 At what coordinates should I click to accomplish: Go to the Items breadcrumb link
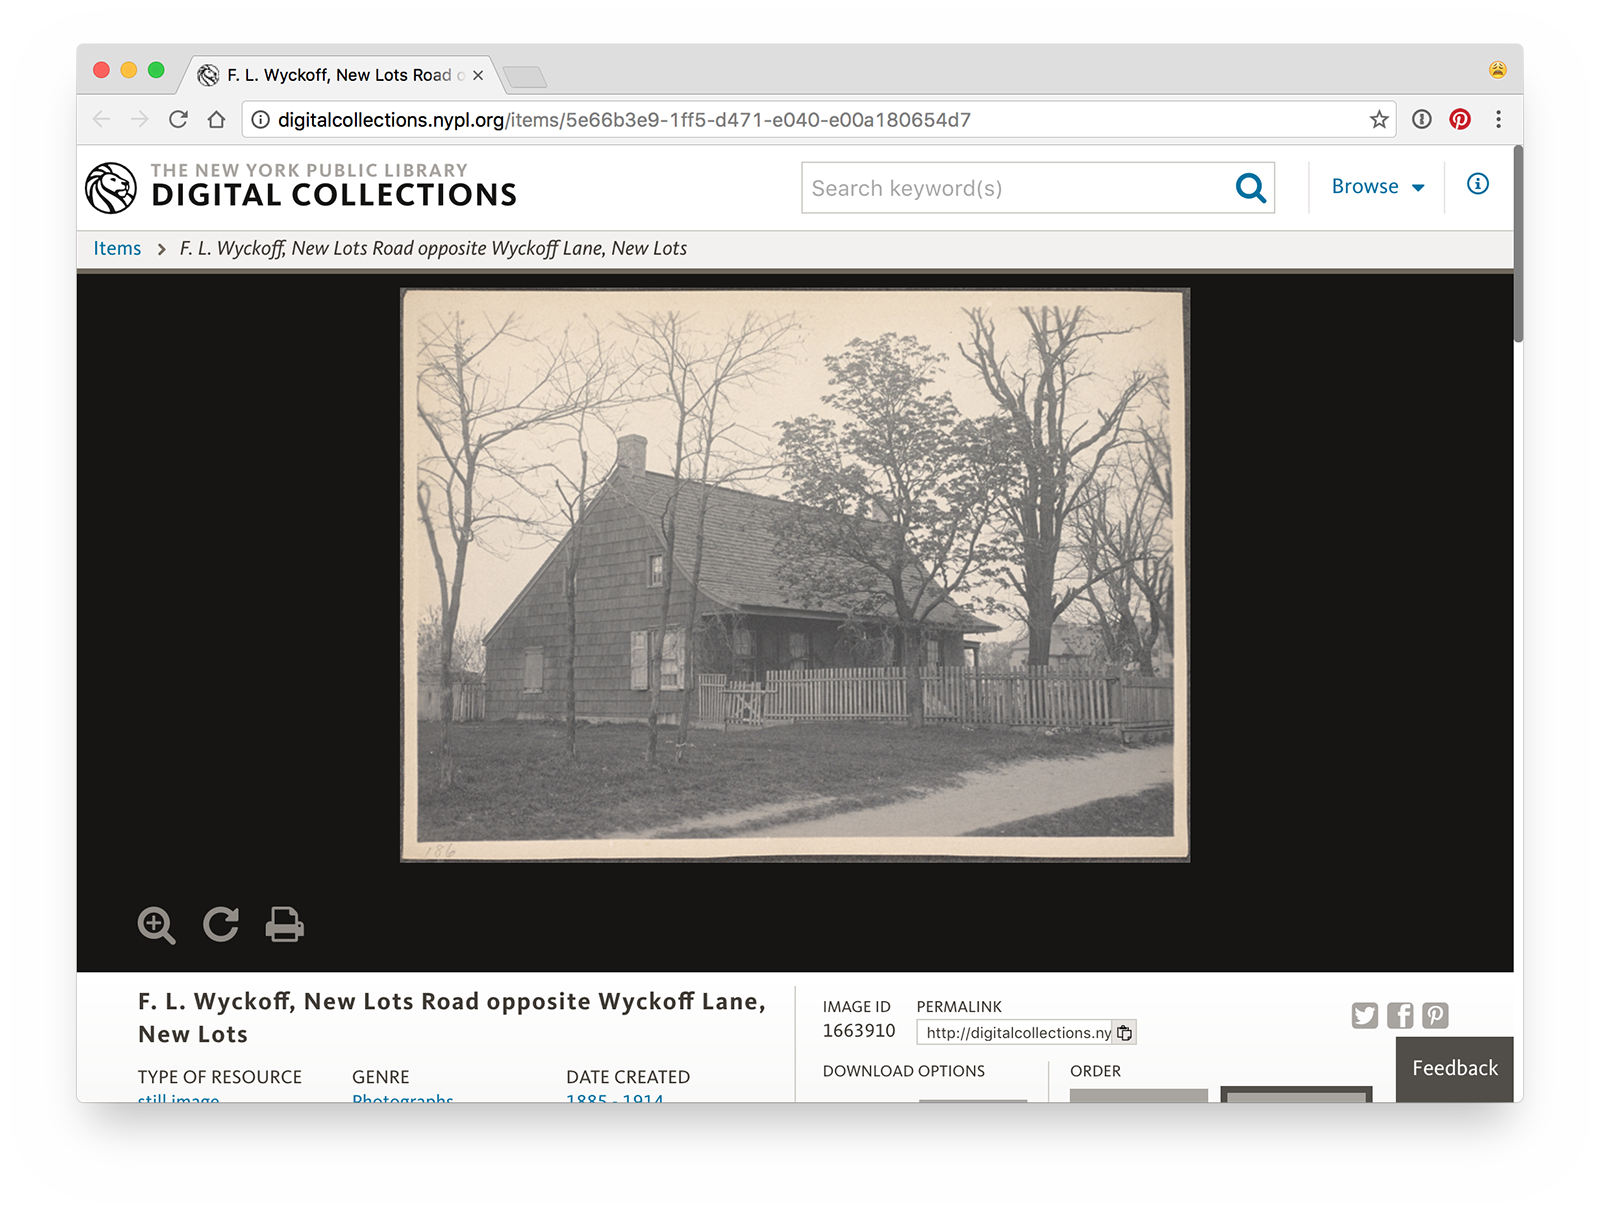117,248
